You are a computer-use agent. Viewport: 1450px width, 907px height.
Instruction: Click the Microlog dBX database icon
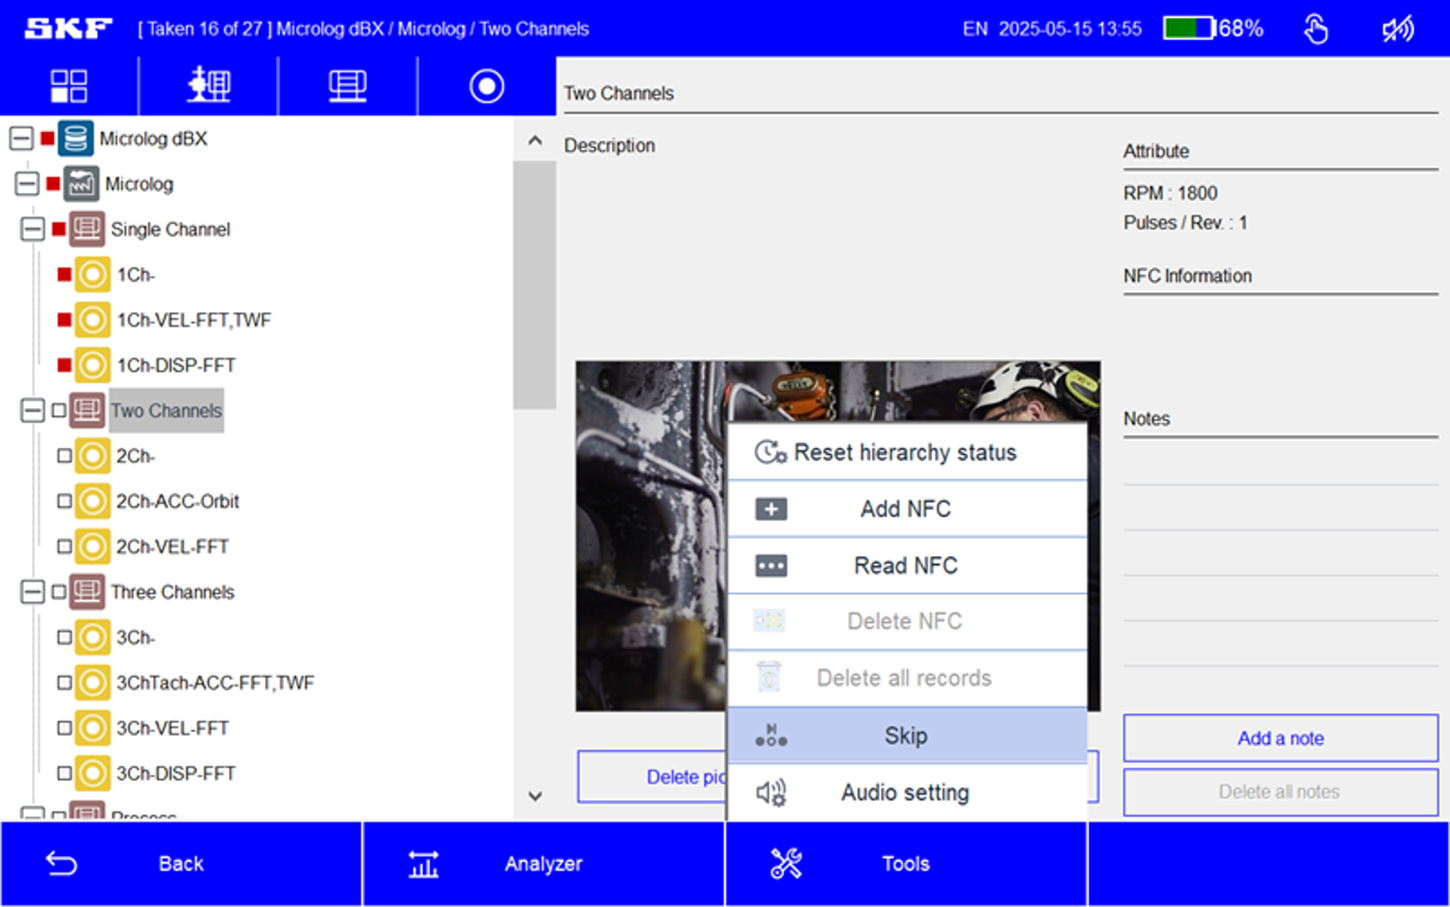76,138
